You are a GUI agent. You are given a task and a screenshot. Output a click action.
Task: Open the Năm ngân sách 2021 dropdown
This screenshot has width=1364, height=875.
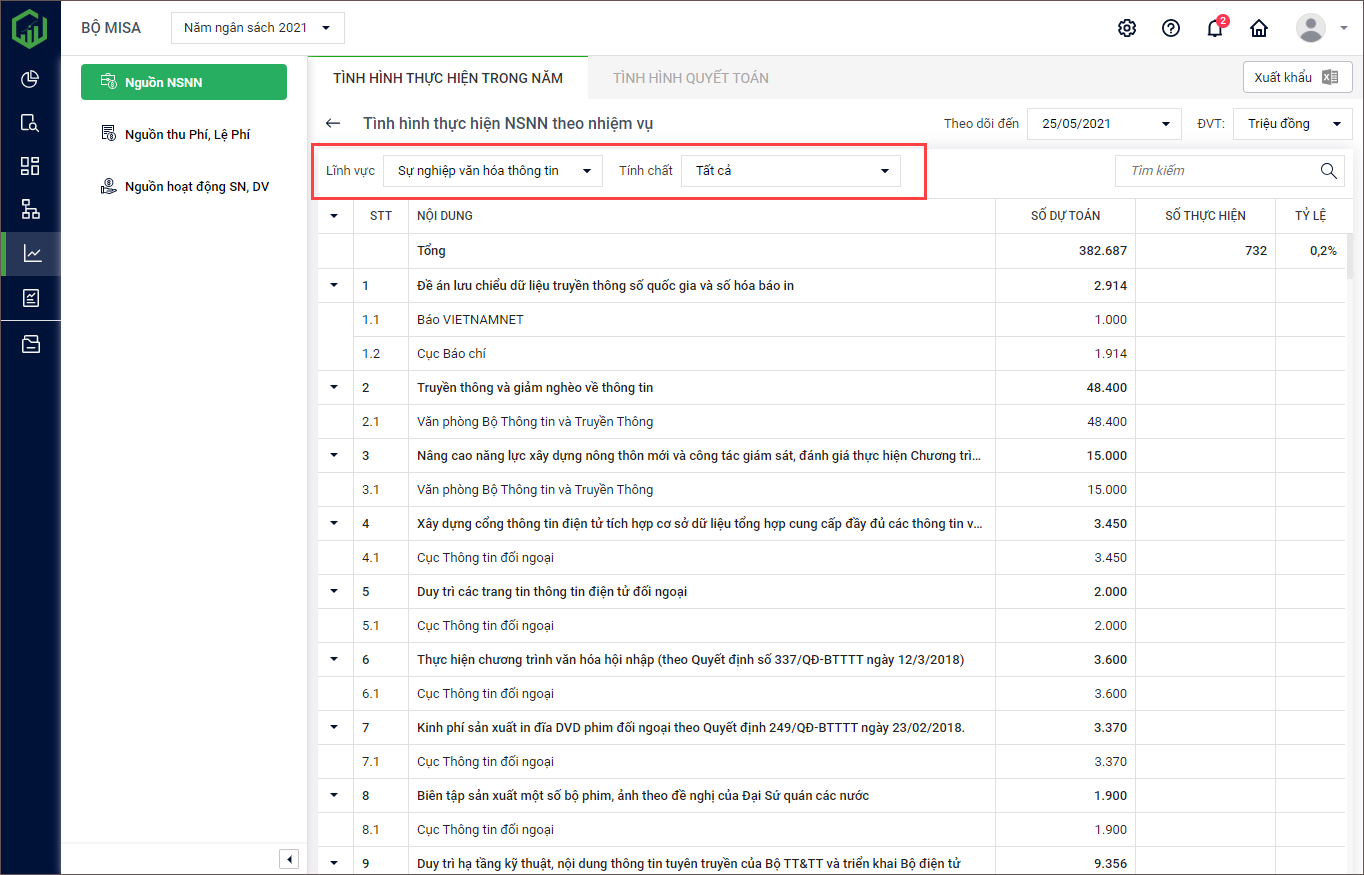tap(258, 28)
